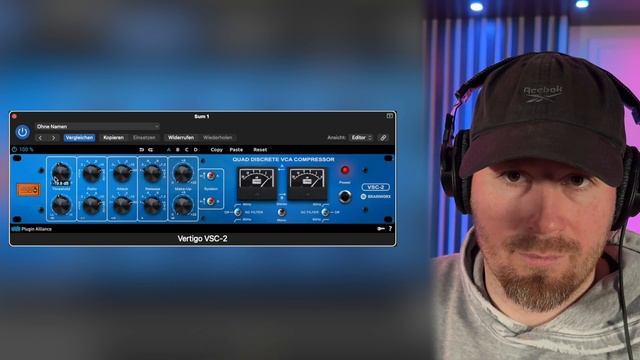Screen dimensions: 640x360
Task: Click the Plugin Alliance logo
Action: (x=32, y=229)
